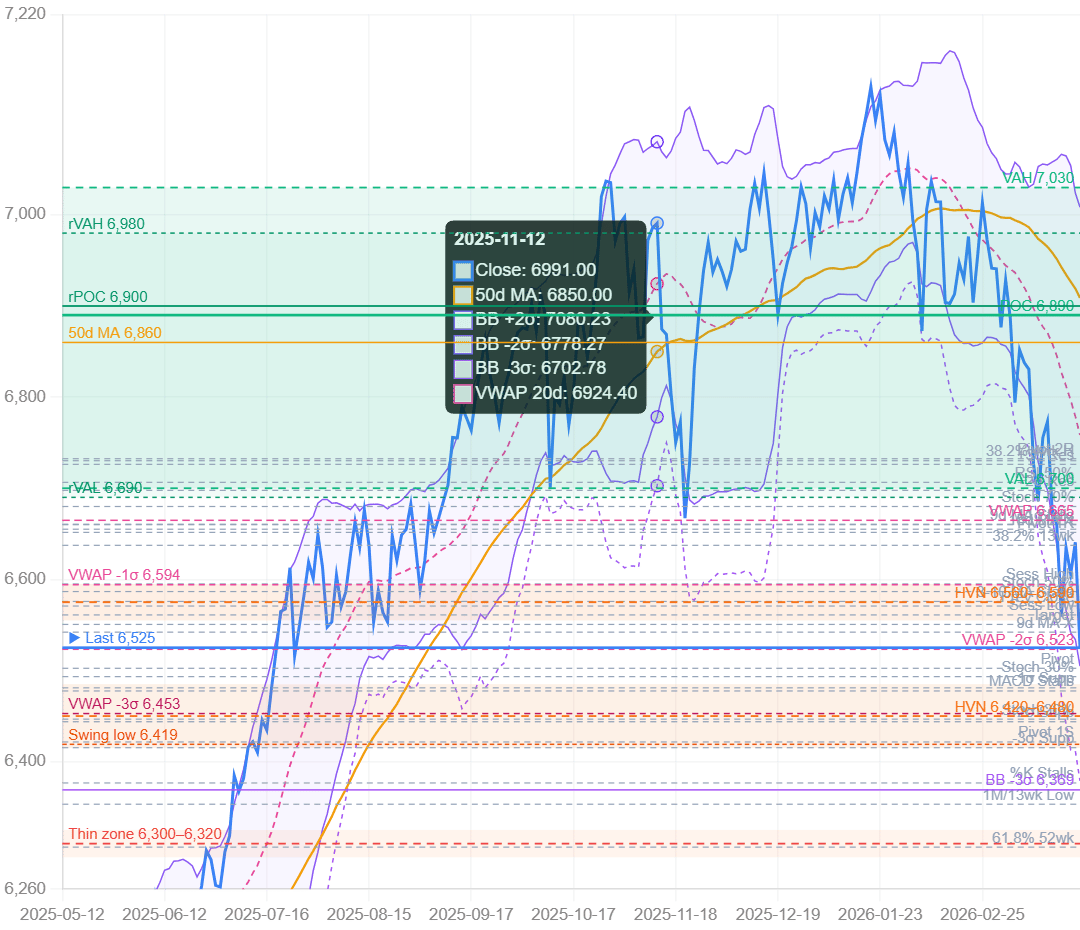Screen dimensions: 1080x930
Task: Click the 7,000 y-axis tick label
Action: pyautogui.click(x=28, y=214)
